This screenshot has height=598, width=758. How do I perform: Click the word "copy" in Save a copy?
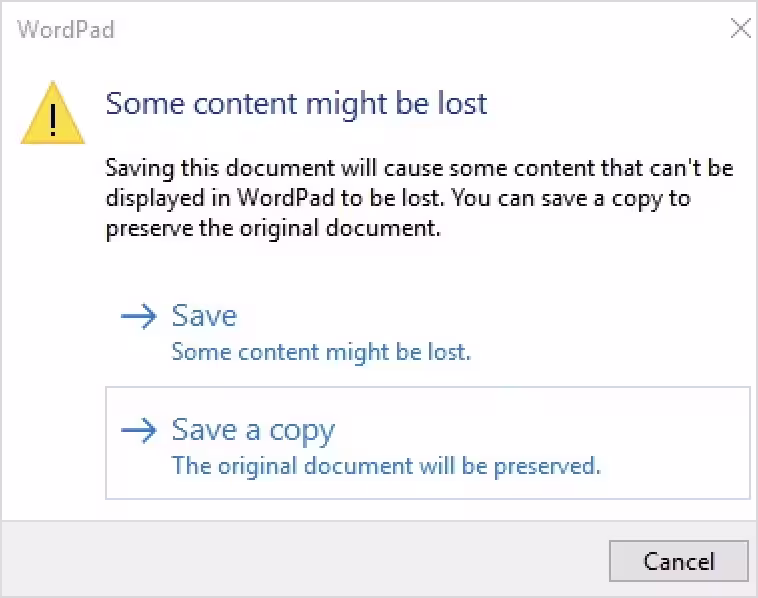[301, 432]
